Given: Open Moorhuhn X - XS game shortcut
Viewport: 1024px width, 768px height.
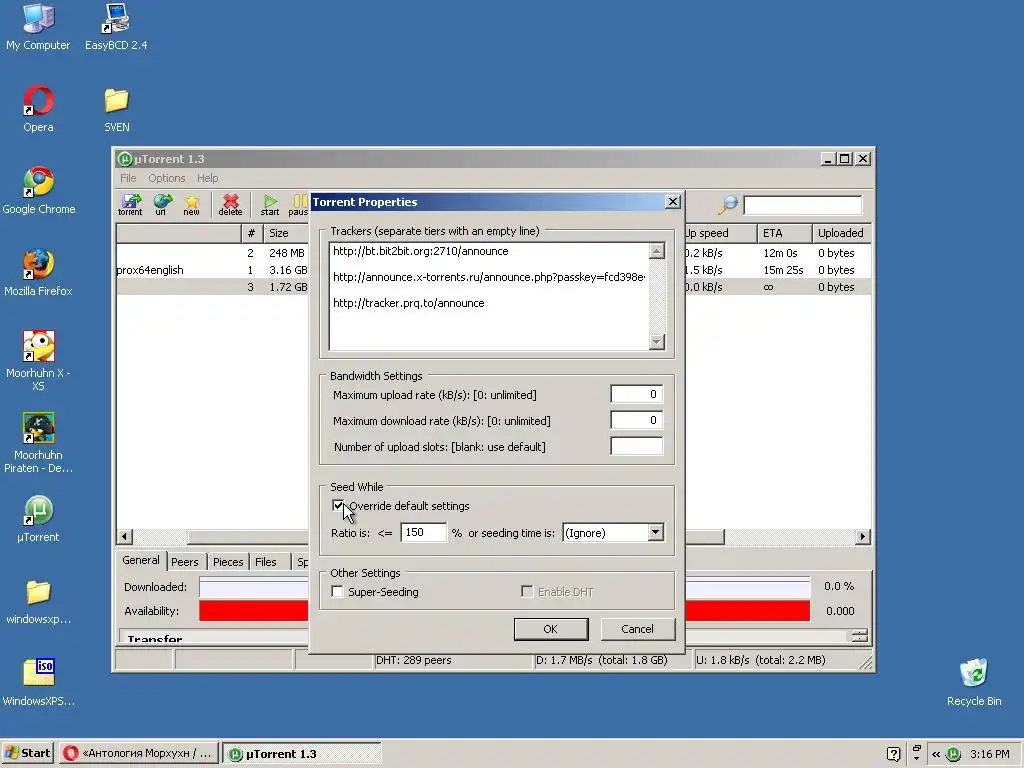Looking at the screenshot, I should point(38,360).
